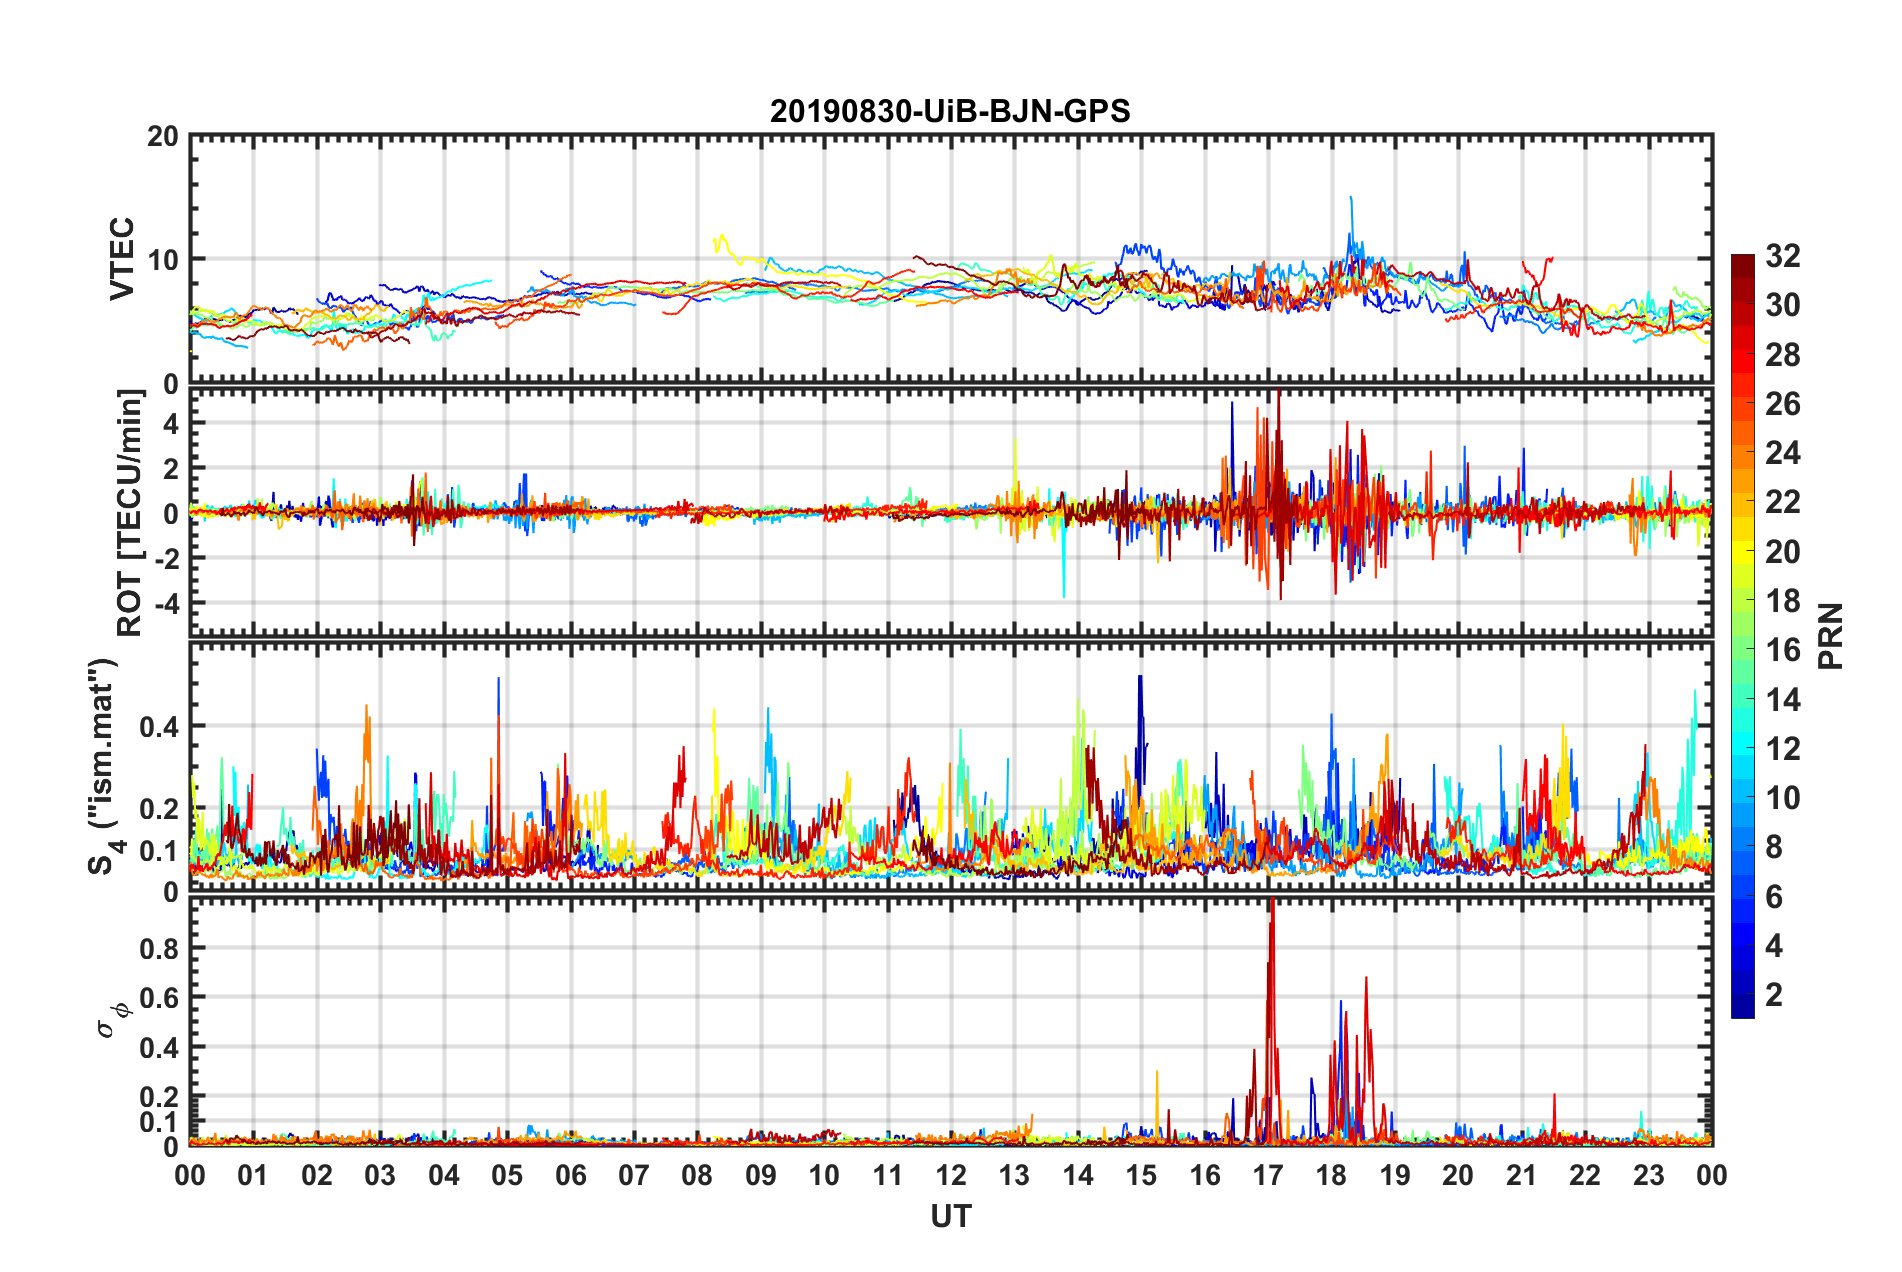The height and width of the screenshot is (1272, 1902).
Task: Click the ROT [TECU/min] axis label
Action: pos(130,513)
